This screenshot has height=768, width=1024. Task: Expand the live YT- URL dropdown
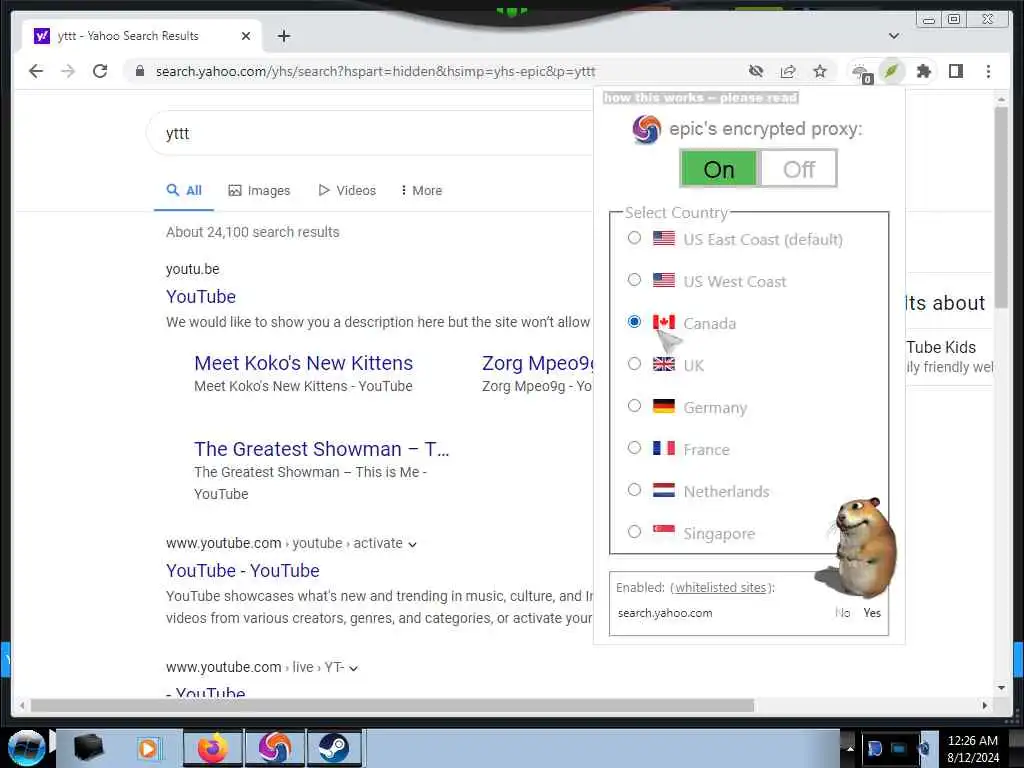[x=353, y=668]
